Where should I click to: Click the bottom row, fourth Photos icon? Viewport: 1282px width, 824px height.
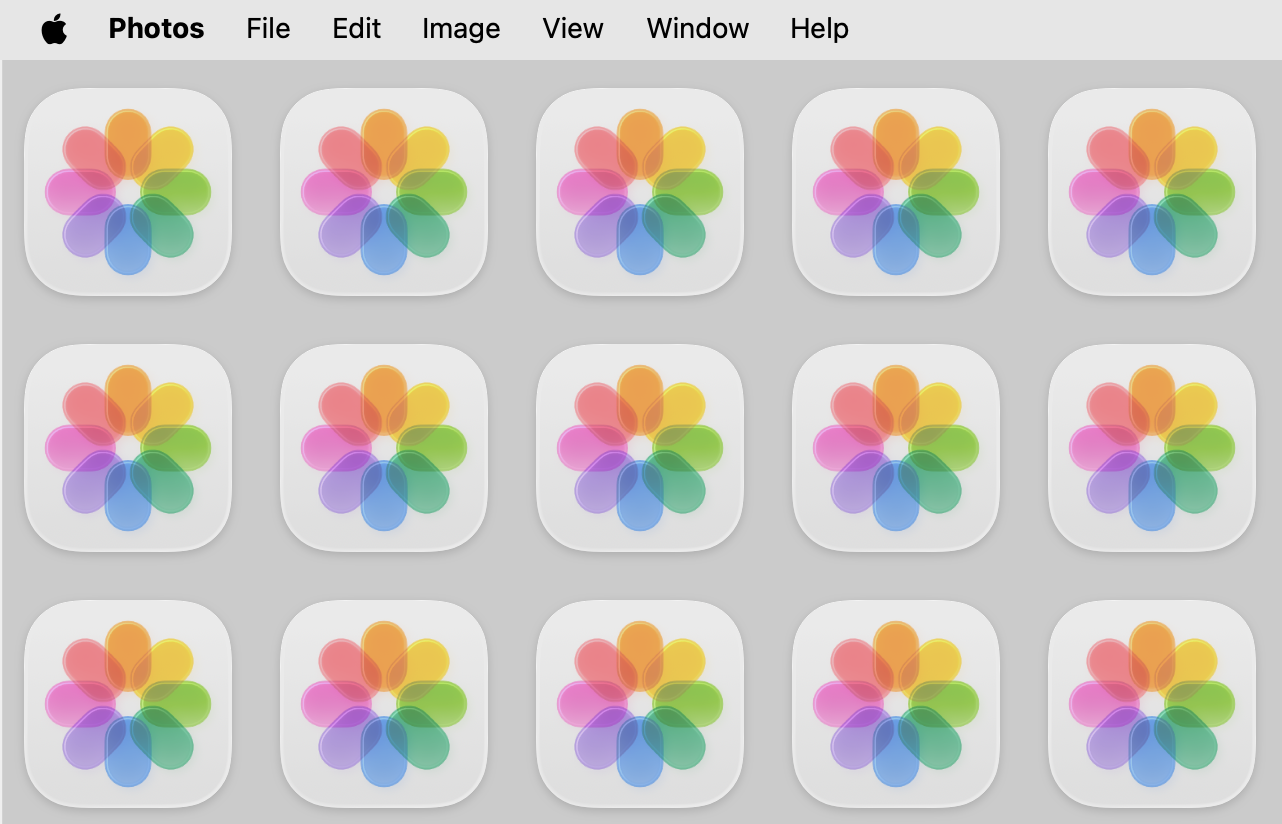pyautogui.click(x=896, y=703)
